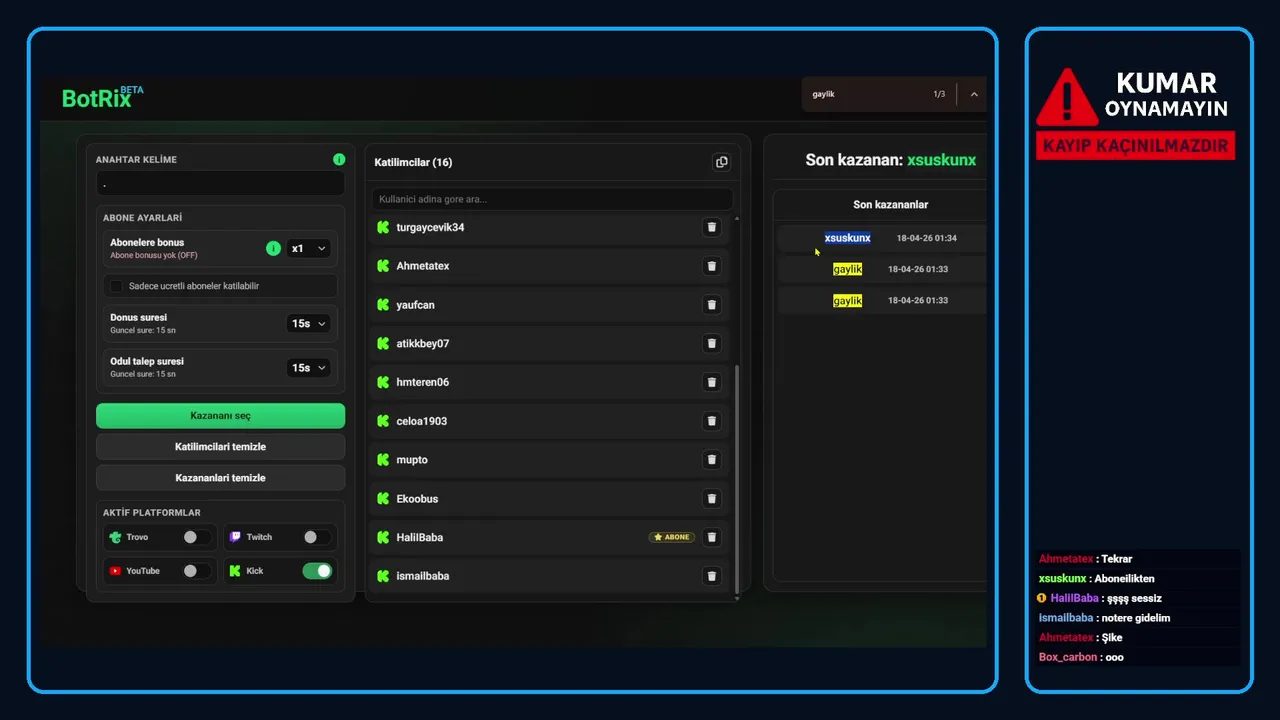Turn on the YouTube toggle
This screenshot has width=1280, height=720.
[x=197, y=571]
